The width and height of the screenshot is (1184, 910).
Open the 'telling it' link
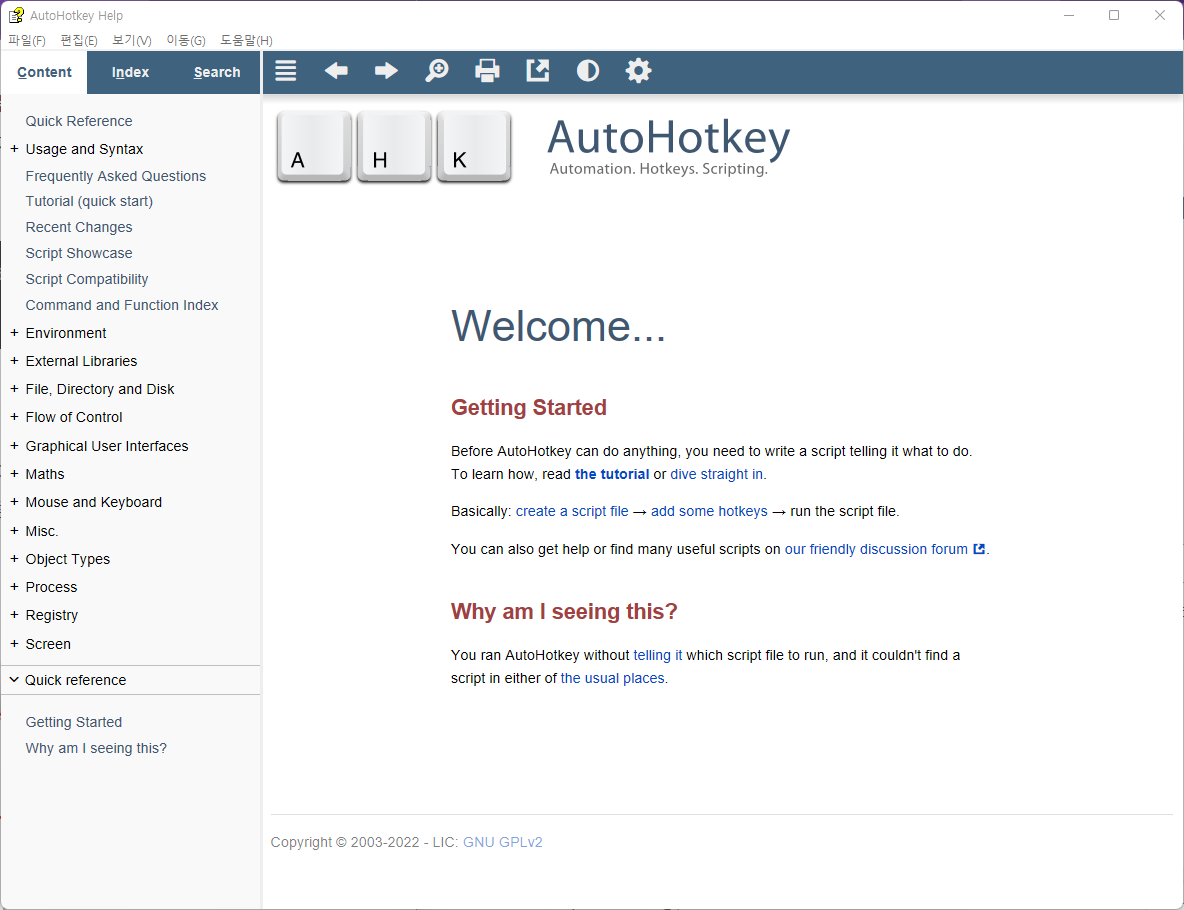[x=658, y=655]
